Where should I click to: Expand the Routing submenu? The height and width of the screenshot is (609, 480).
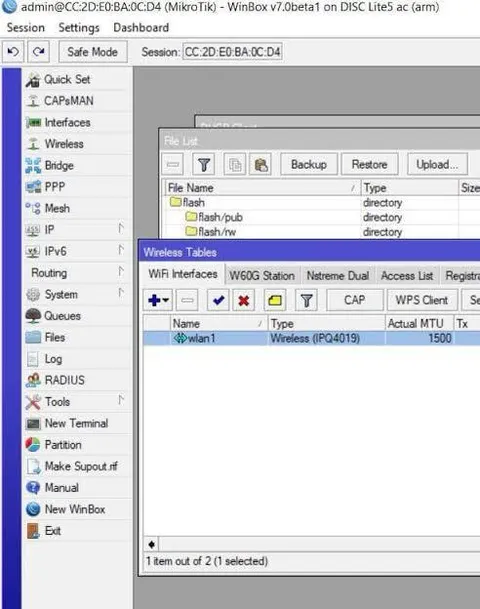pos(77,273)
